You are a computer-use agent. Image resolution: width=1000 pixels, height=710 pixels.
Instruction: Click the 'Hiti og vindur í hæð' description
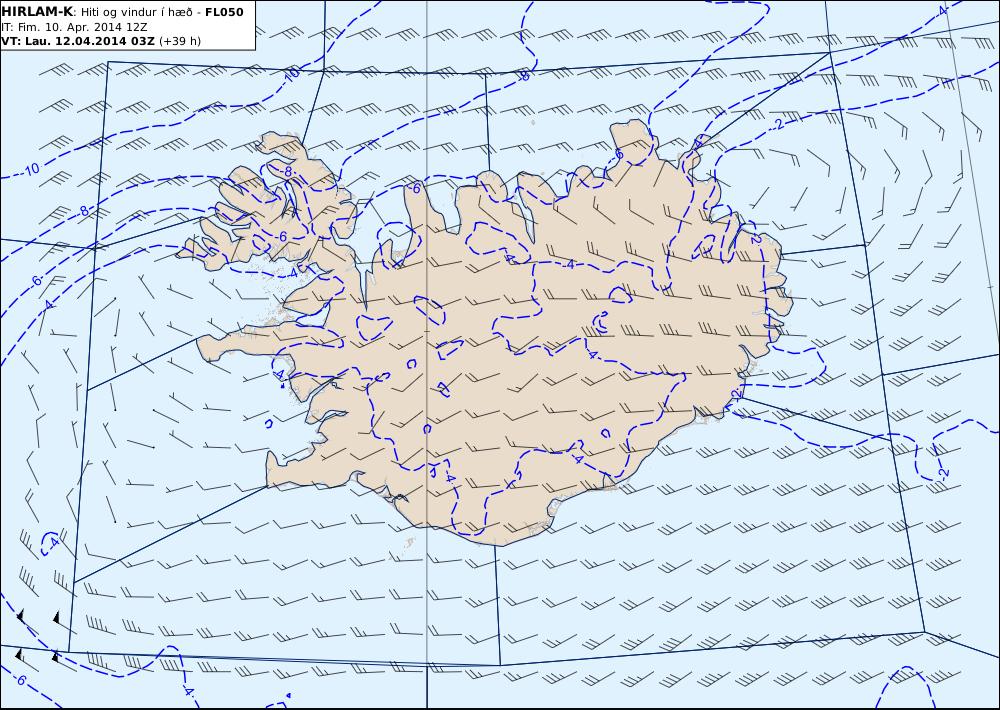(136, 12)
